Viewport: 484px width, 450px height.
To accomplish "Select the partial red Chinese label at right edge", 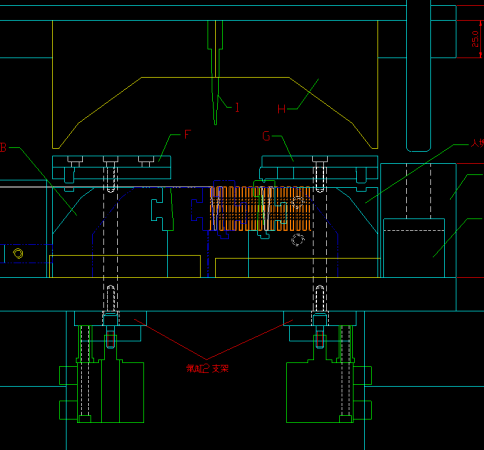I will point(477,144).
